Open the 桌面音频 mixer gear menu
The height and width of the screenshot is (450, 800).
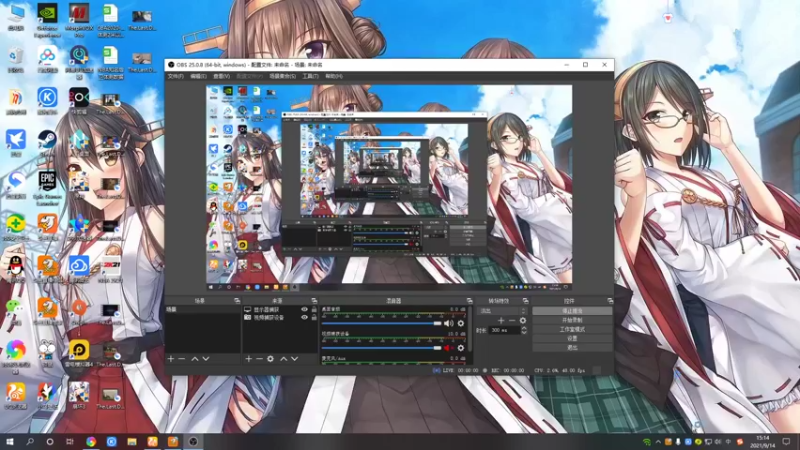tap(461, 323)
